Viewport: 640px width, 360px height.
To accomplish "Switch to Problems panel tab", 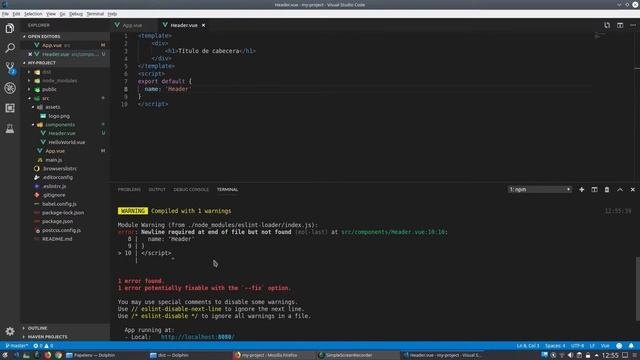I will 129,189.
